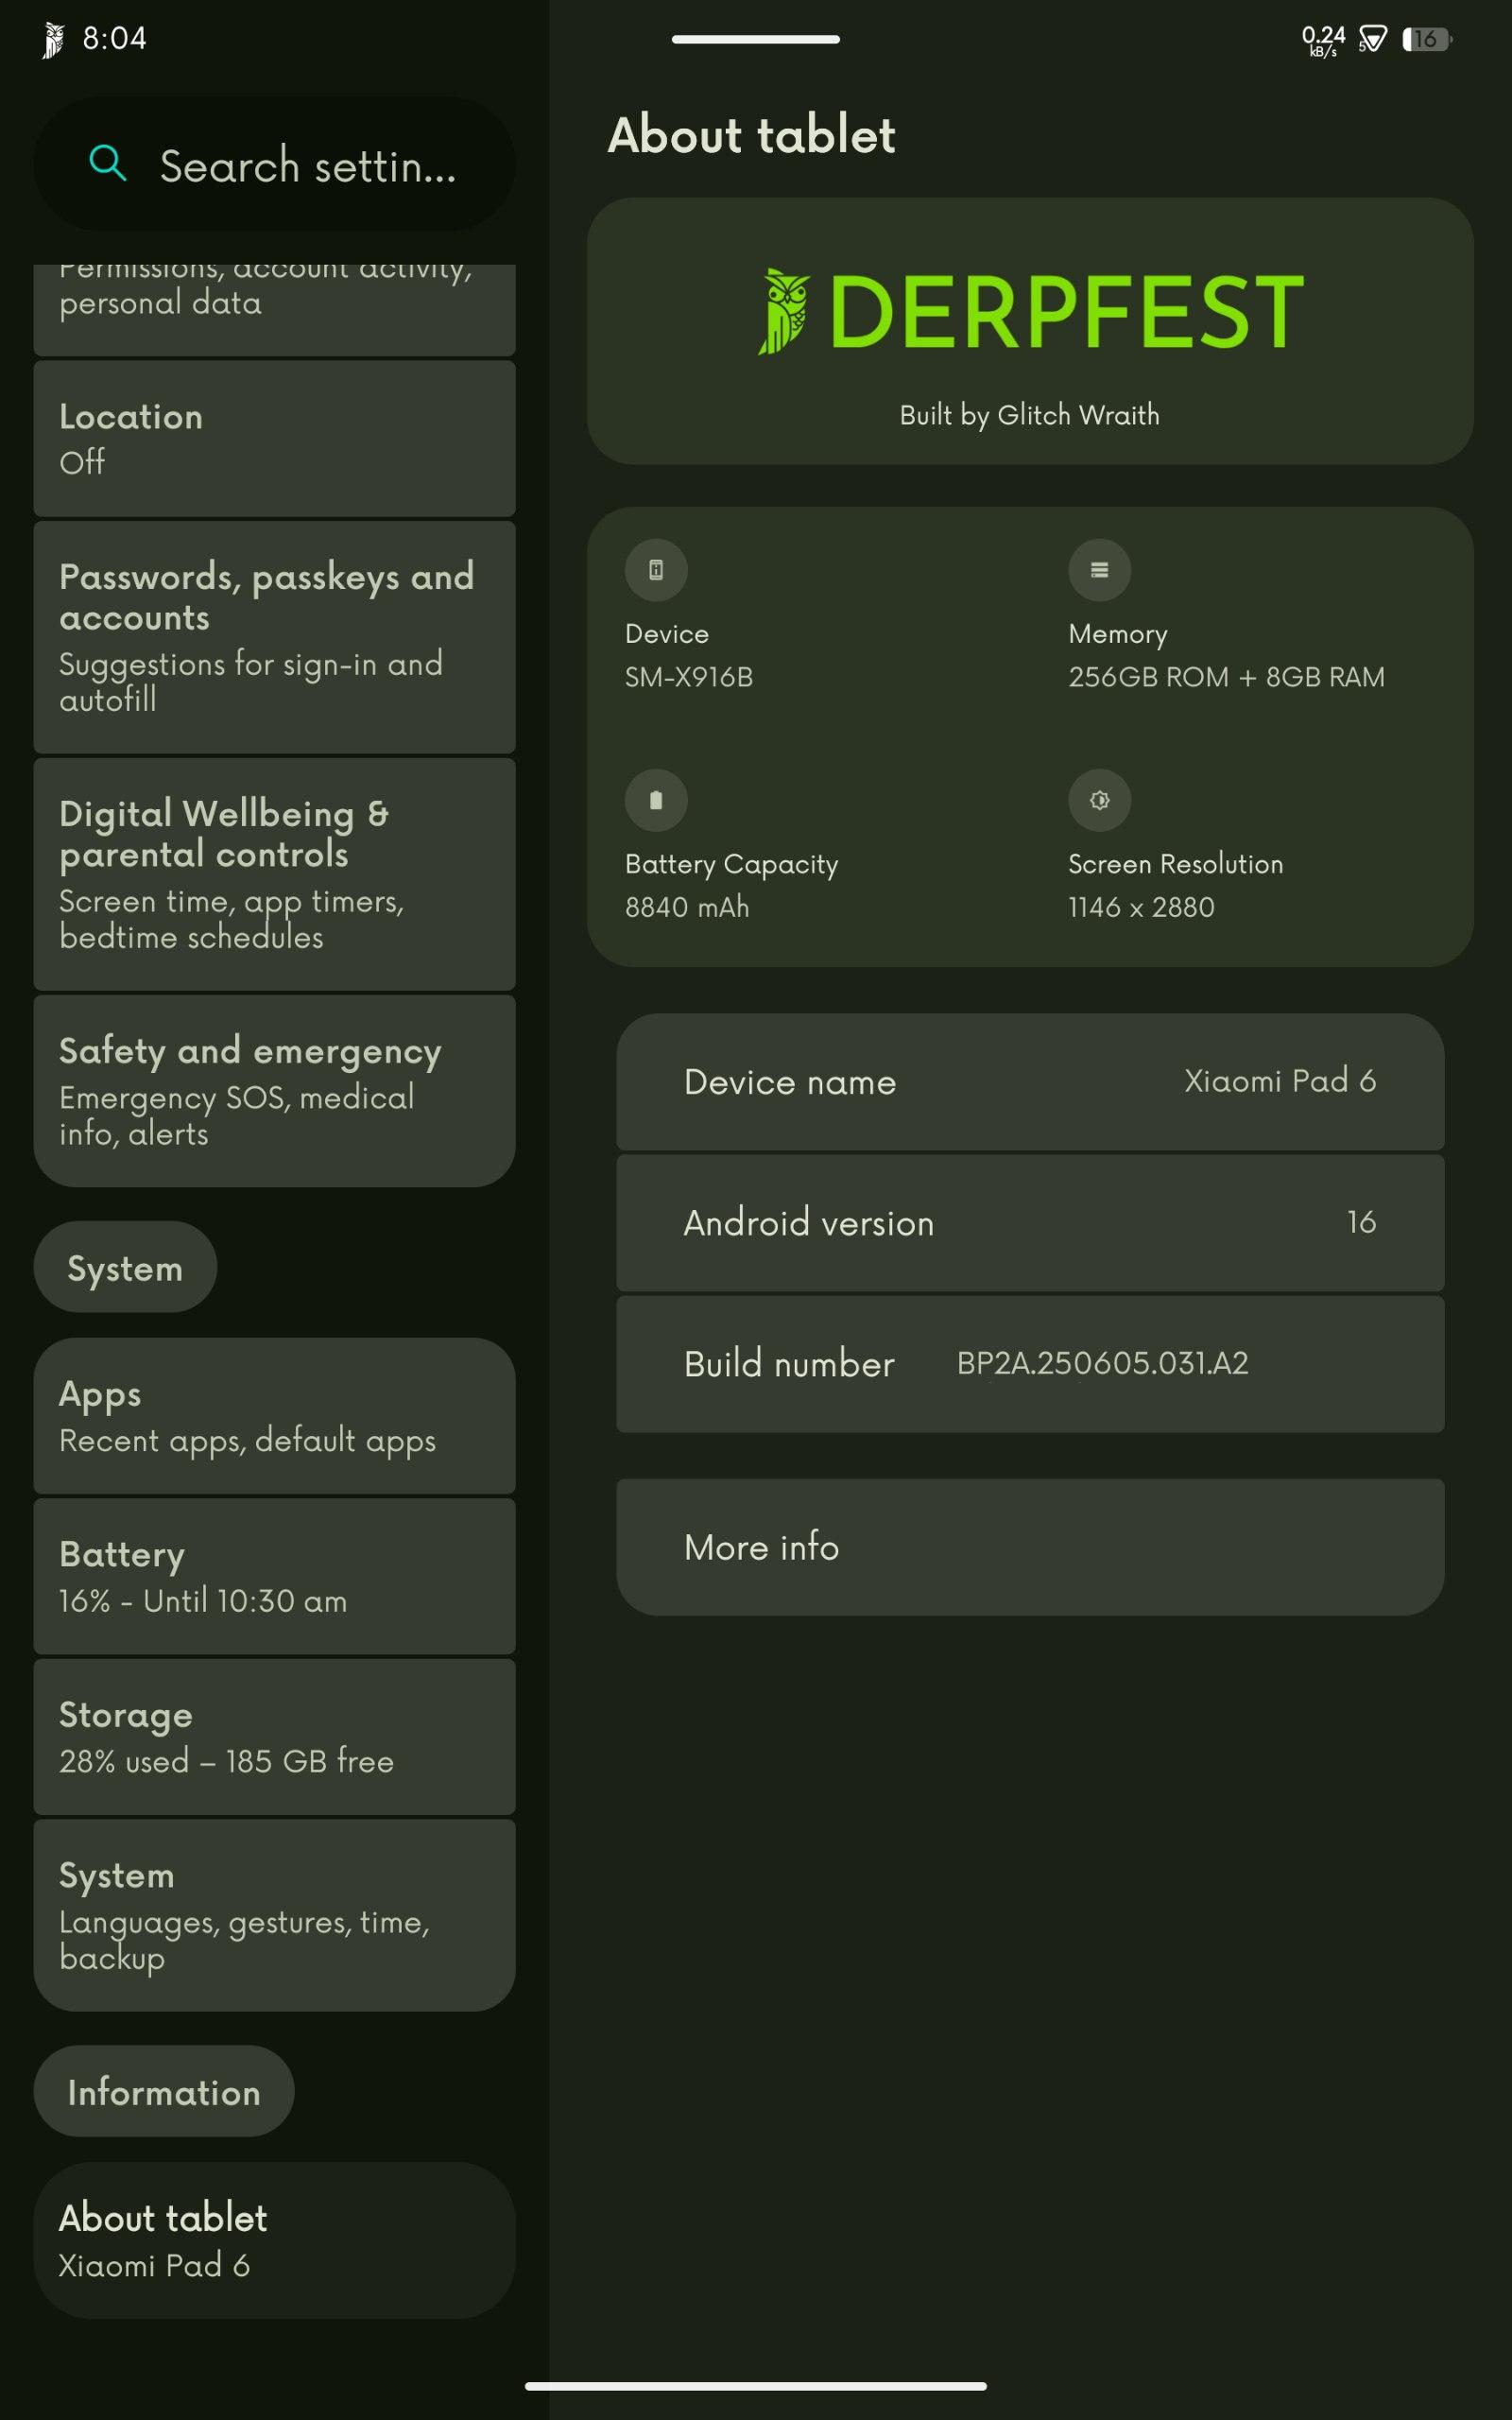Open the Apps settings entry
Image resolution: width=1512 pixels, height=2420 pixels.
click(274, 1416)
